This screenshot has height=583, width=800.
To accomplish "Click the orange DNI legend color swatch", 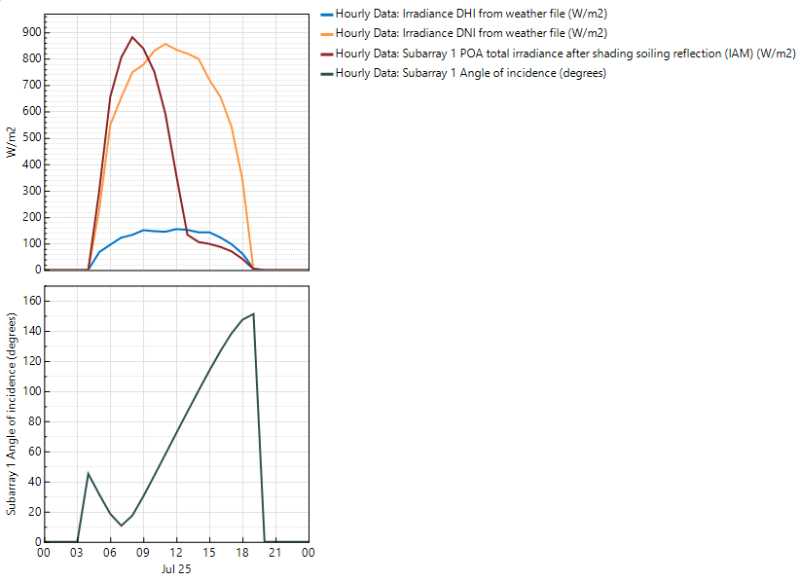I will 326,34.
